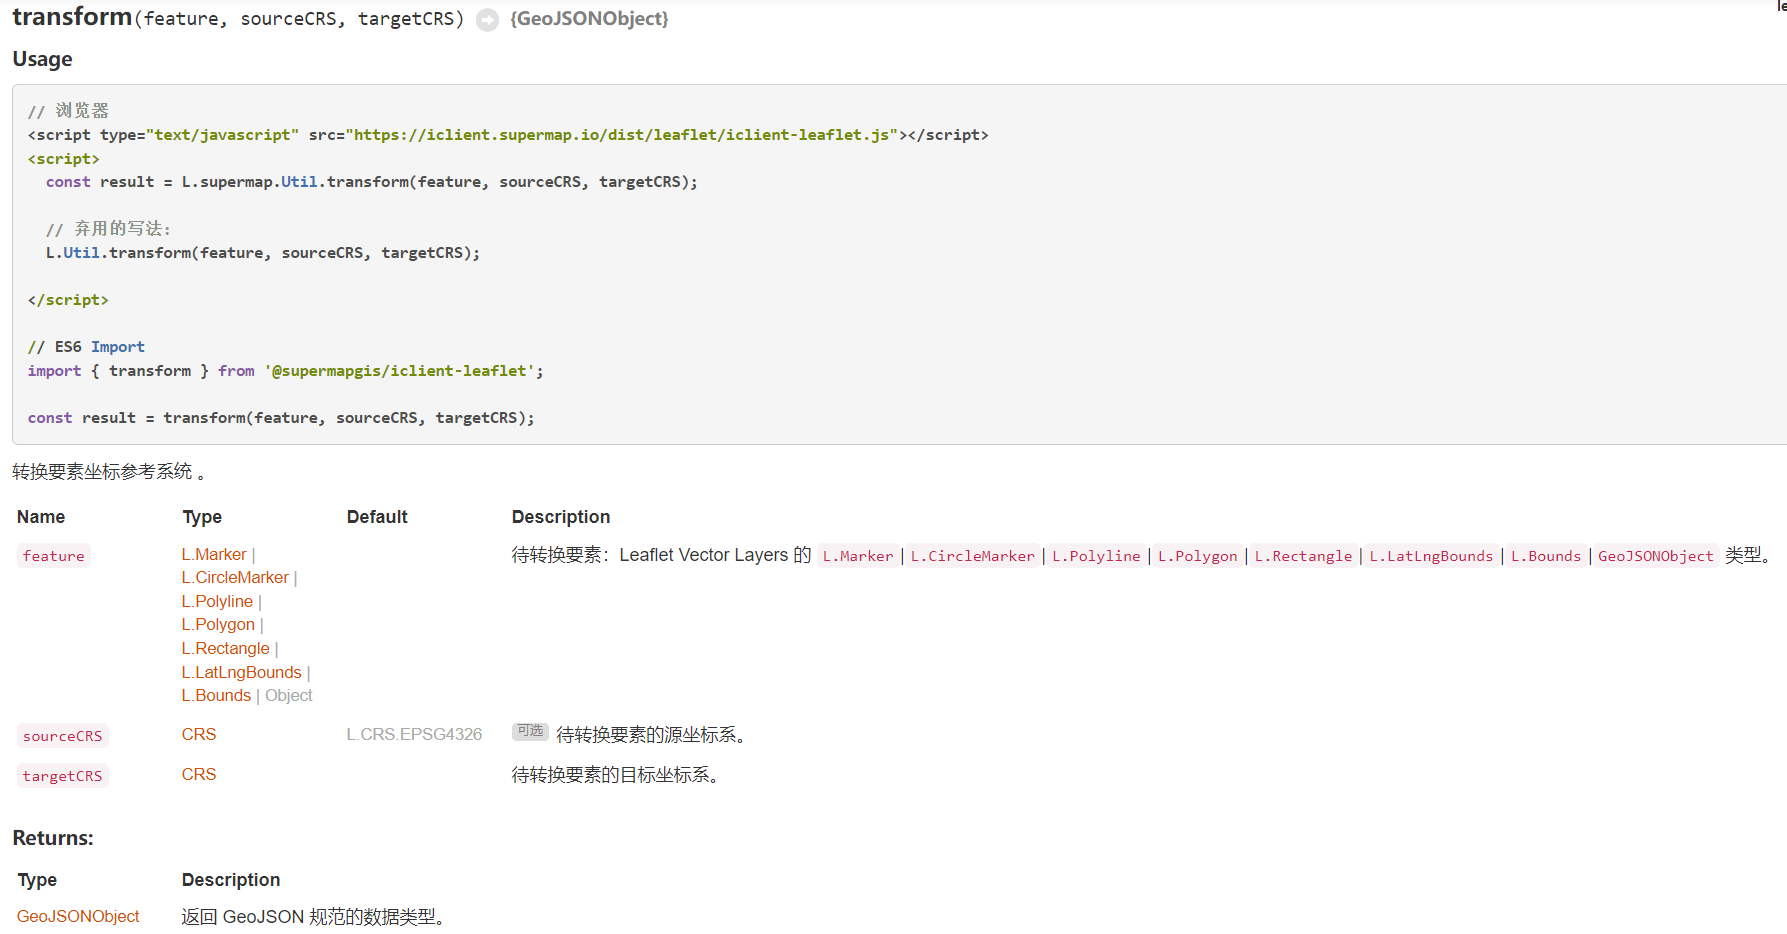Screen dimensions: 1787x934
Task: Click the GeoJSONObject code tag in the description
Action: [x=1656, y=556]
